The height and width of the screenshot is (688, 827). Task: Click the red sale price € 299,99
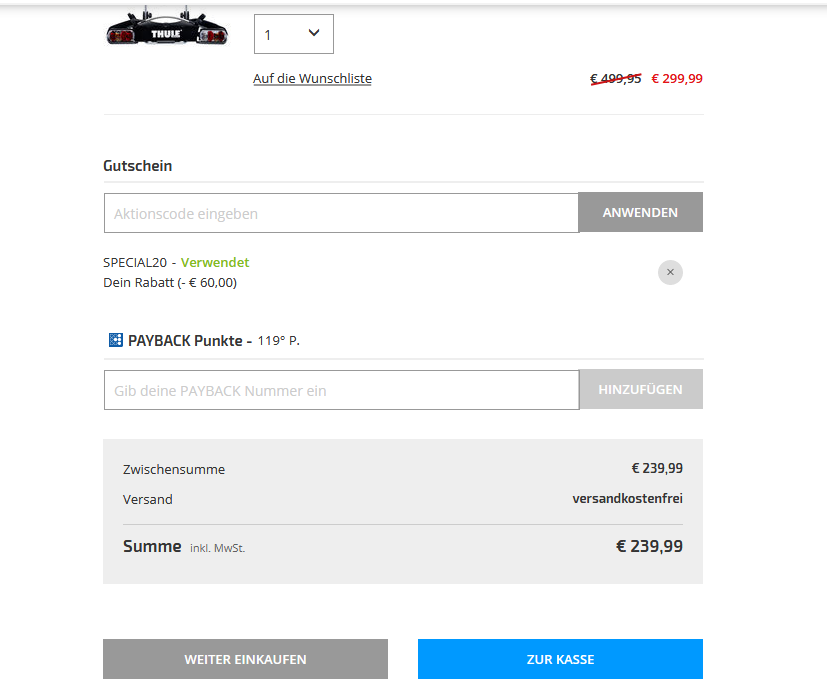coord(677,79)
